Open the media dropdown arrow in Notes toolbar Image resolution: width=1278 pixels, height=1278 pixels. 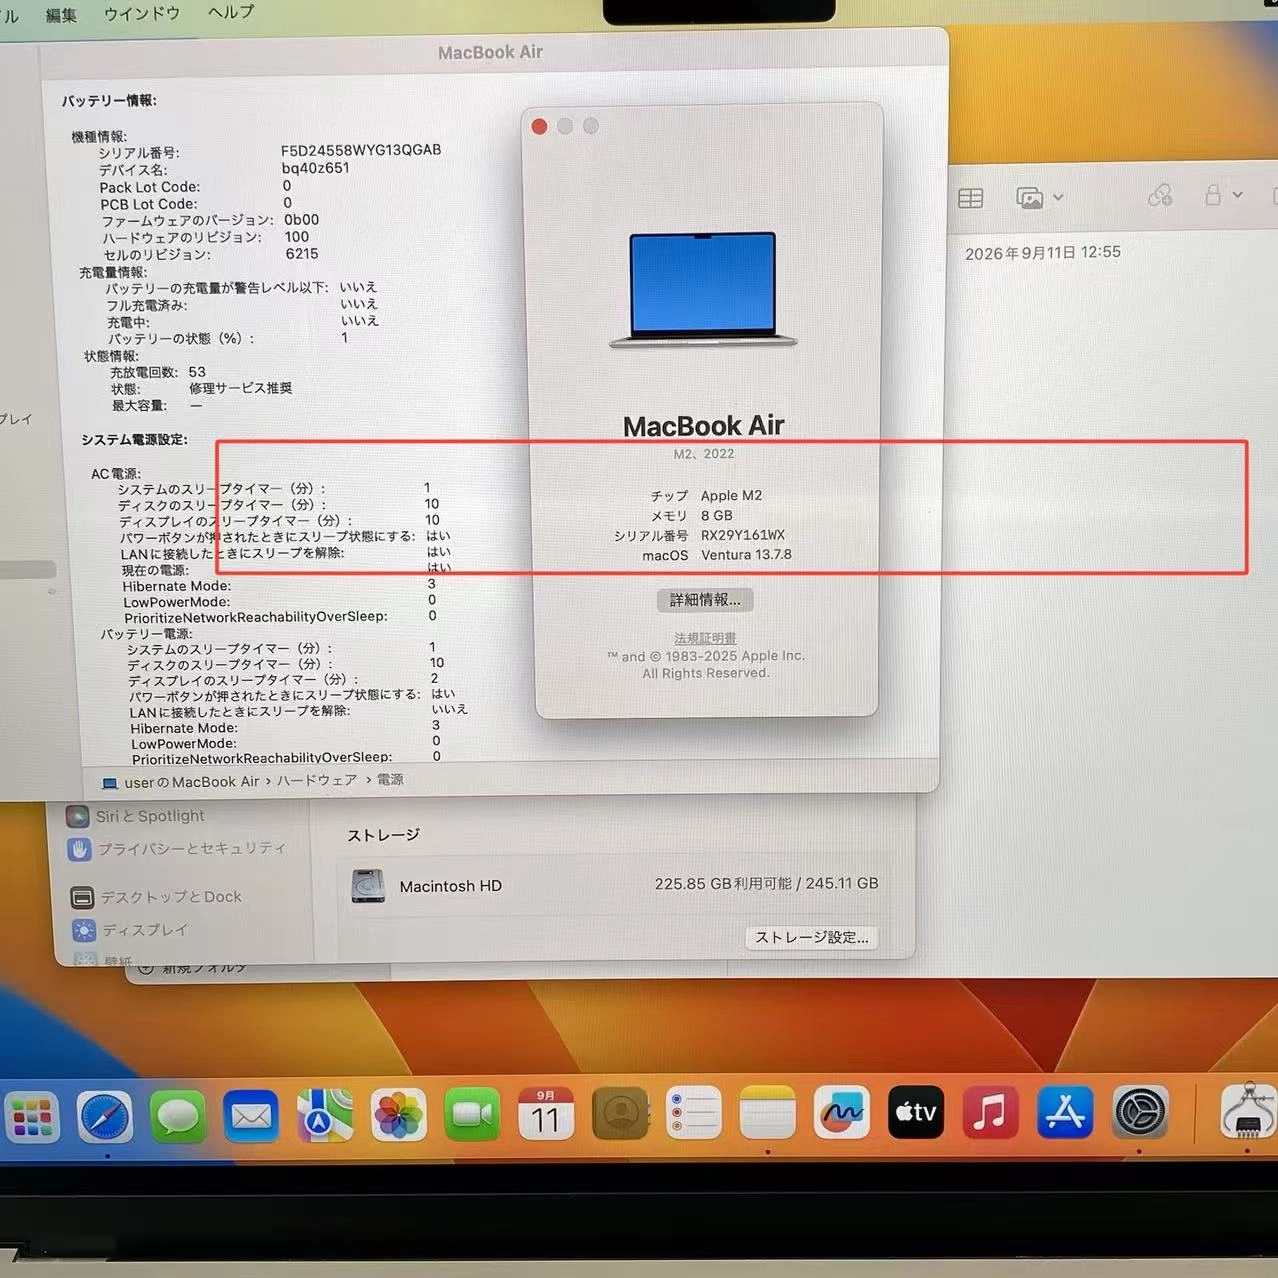click(x=1058, y=197)
